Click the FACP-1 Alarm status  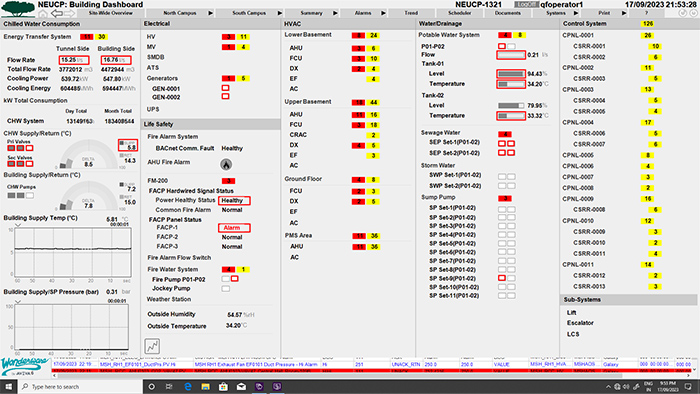[x=234, y=228]
